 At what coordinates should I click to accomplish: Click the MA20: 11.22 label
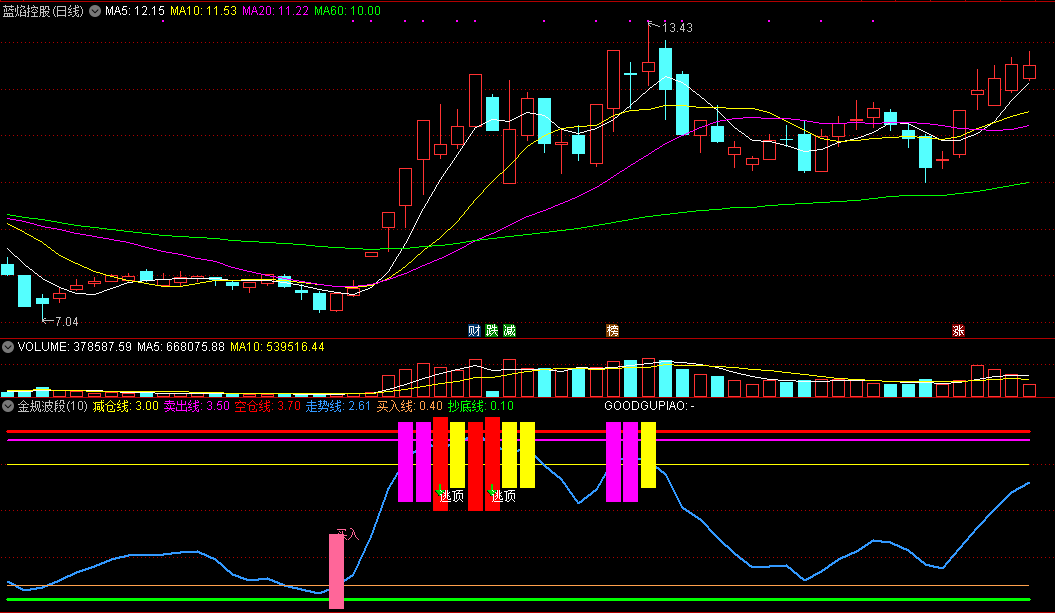[275, 11]
